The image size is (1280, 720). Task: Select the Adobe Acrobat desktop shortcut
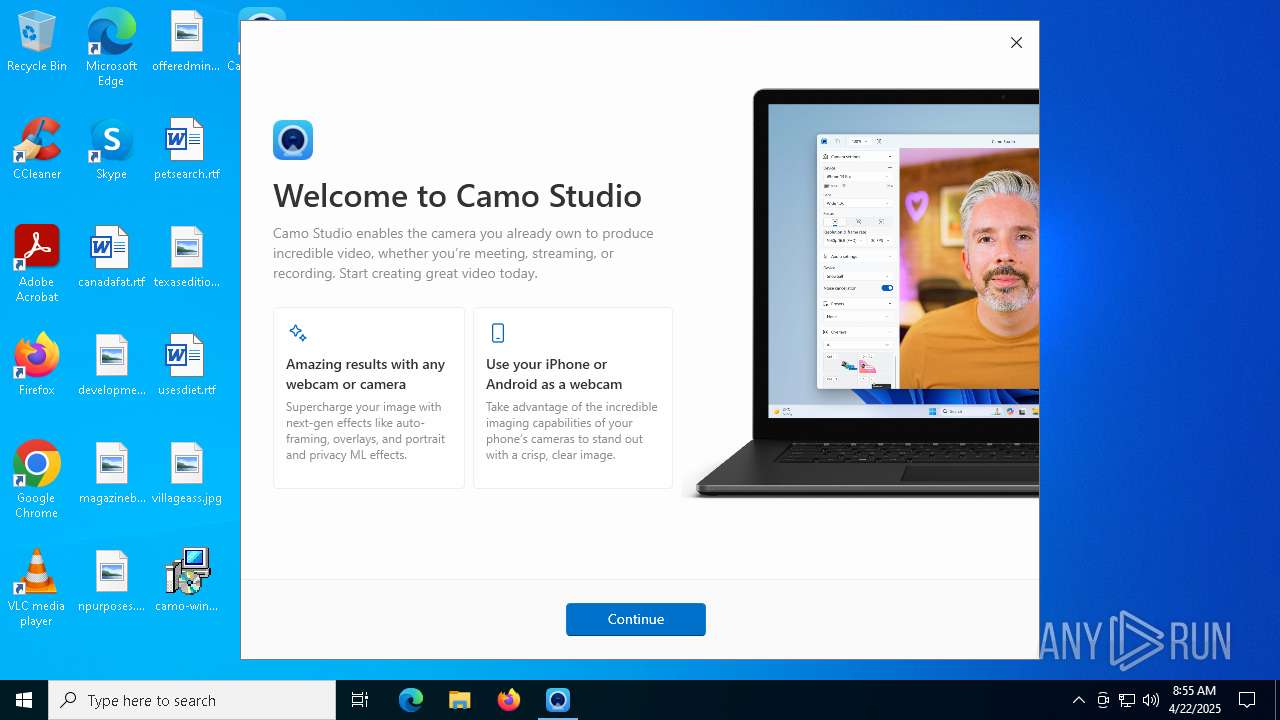pyautogui.click(x=37, y=264)
